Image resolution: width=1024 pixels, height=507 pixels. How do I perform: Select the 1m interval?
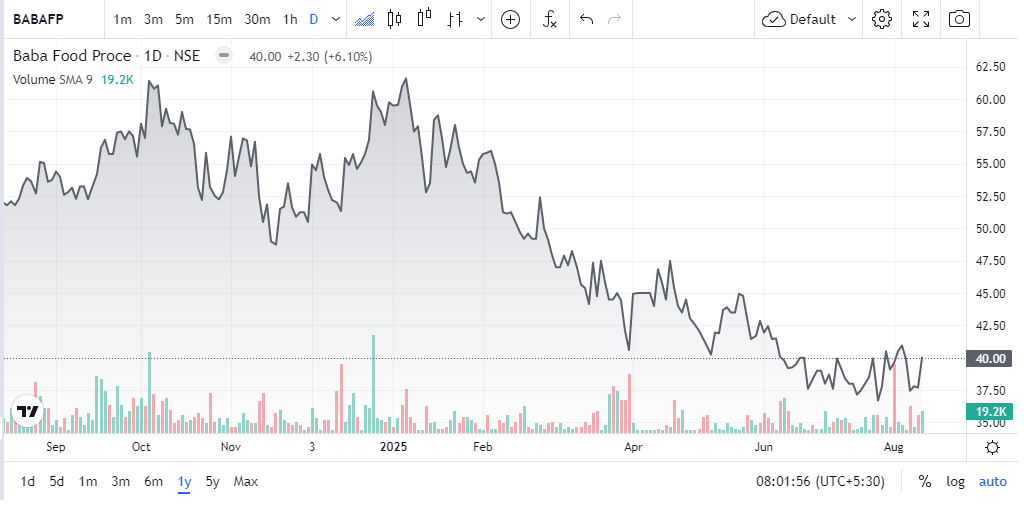tap(123, 20)
